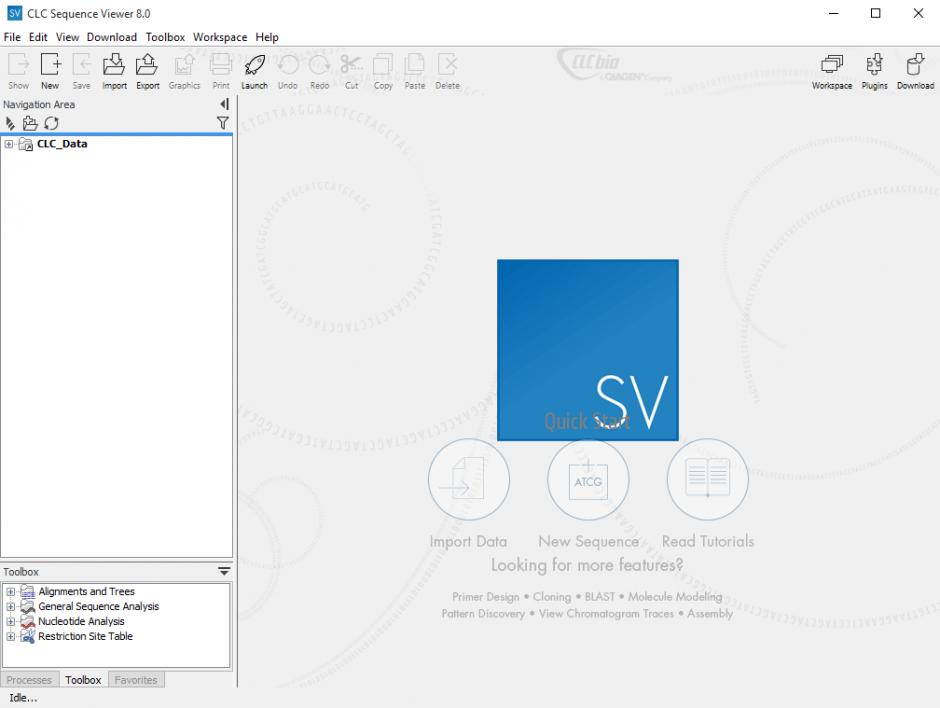
Task: Click the Primer Design link
Action: tap(486, 597)
